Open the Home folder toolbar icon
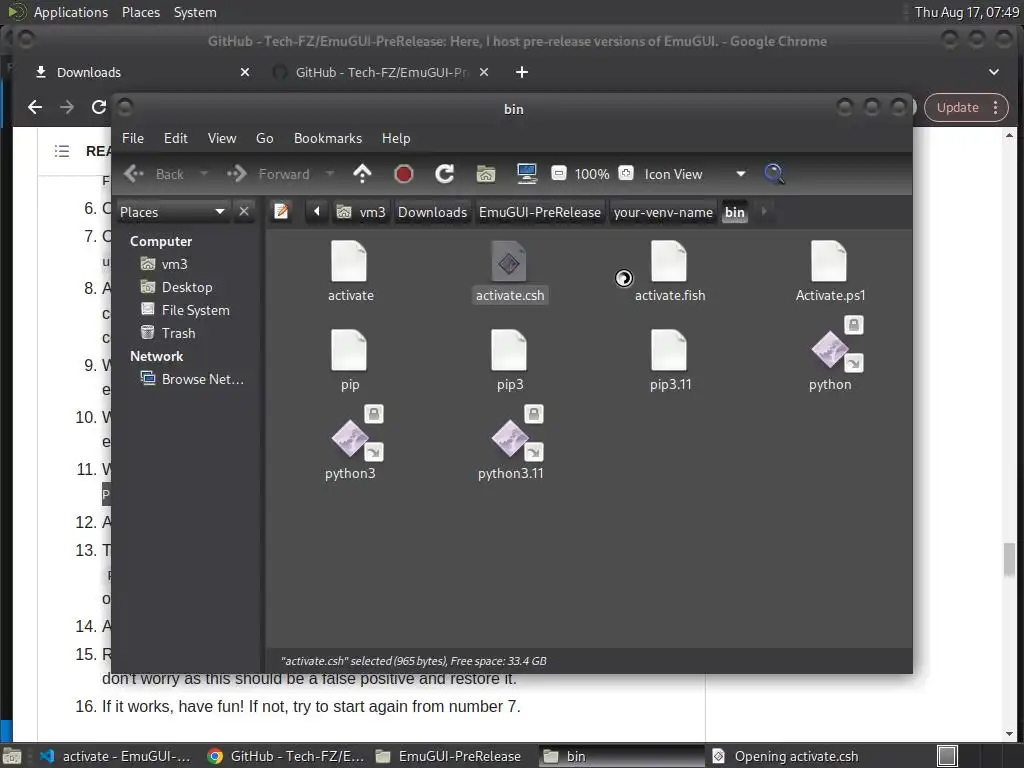The image size is (1024, 768). pyautogui.click(x=486, y=174)
